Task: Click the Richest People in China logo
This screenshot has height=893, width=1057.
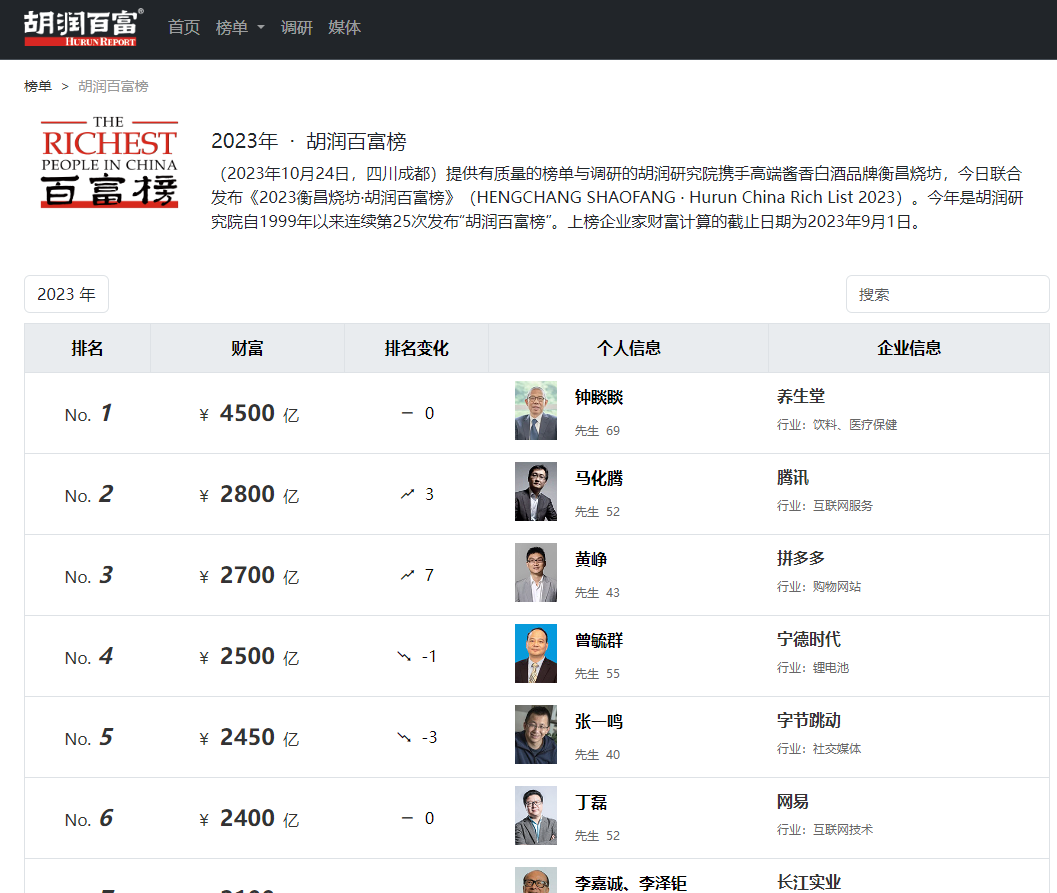Action: (109, 162)
